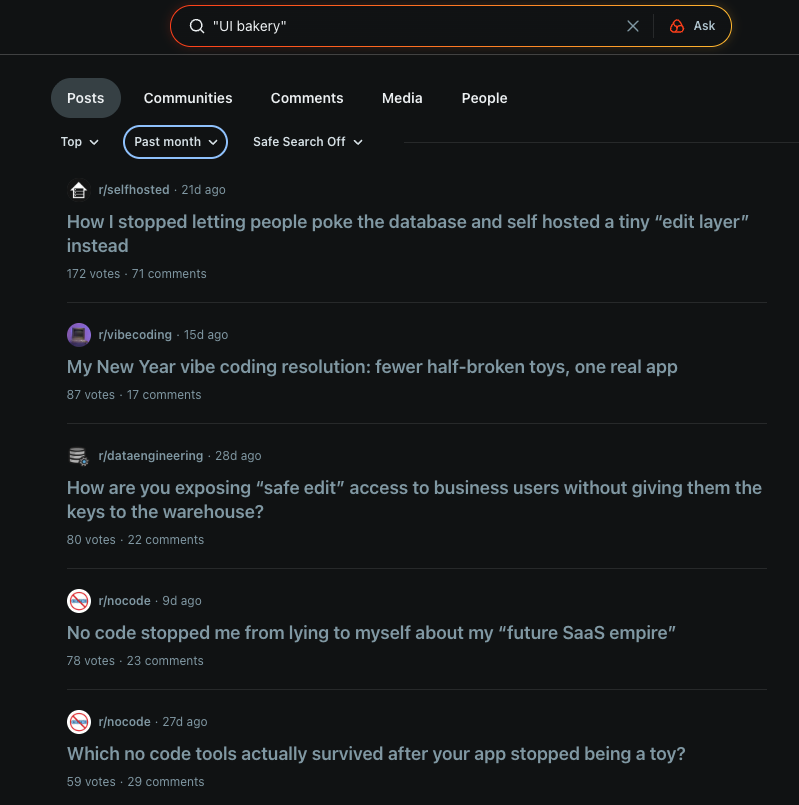The height and width of the screenshot is (805, 799).
Task: Switch to the Communities tab
Action: tap(187, 98)
